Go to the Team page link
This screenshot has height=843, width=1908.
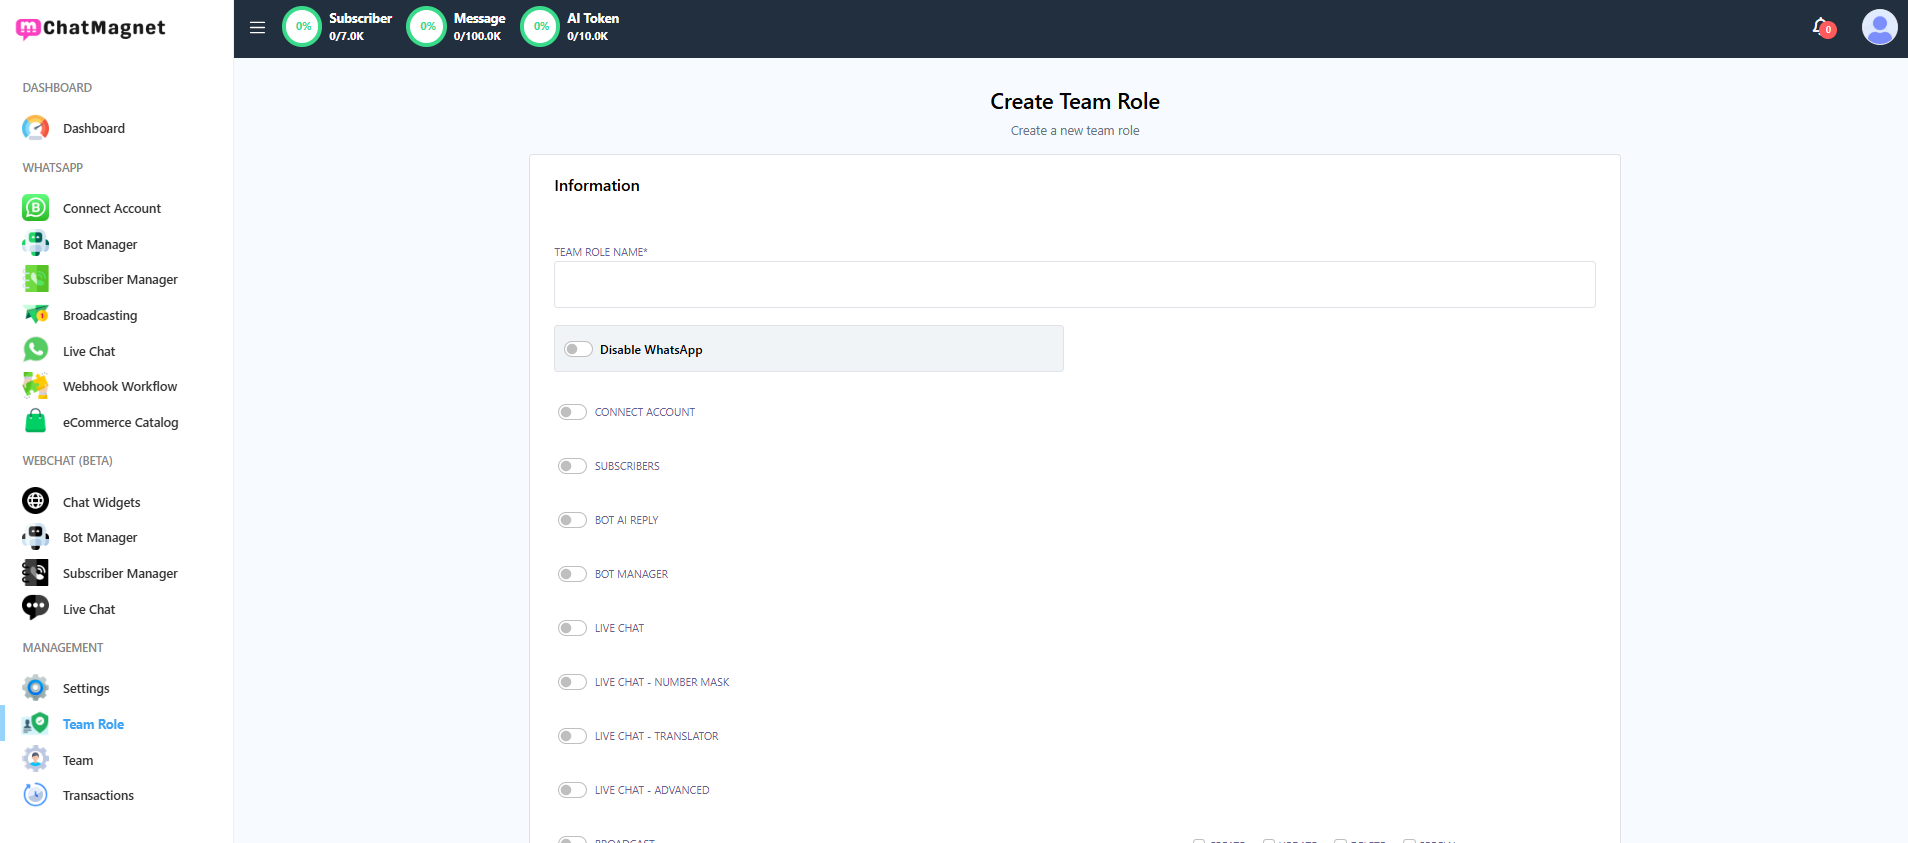(78, 760)
